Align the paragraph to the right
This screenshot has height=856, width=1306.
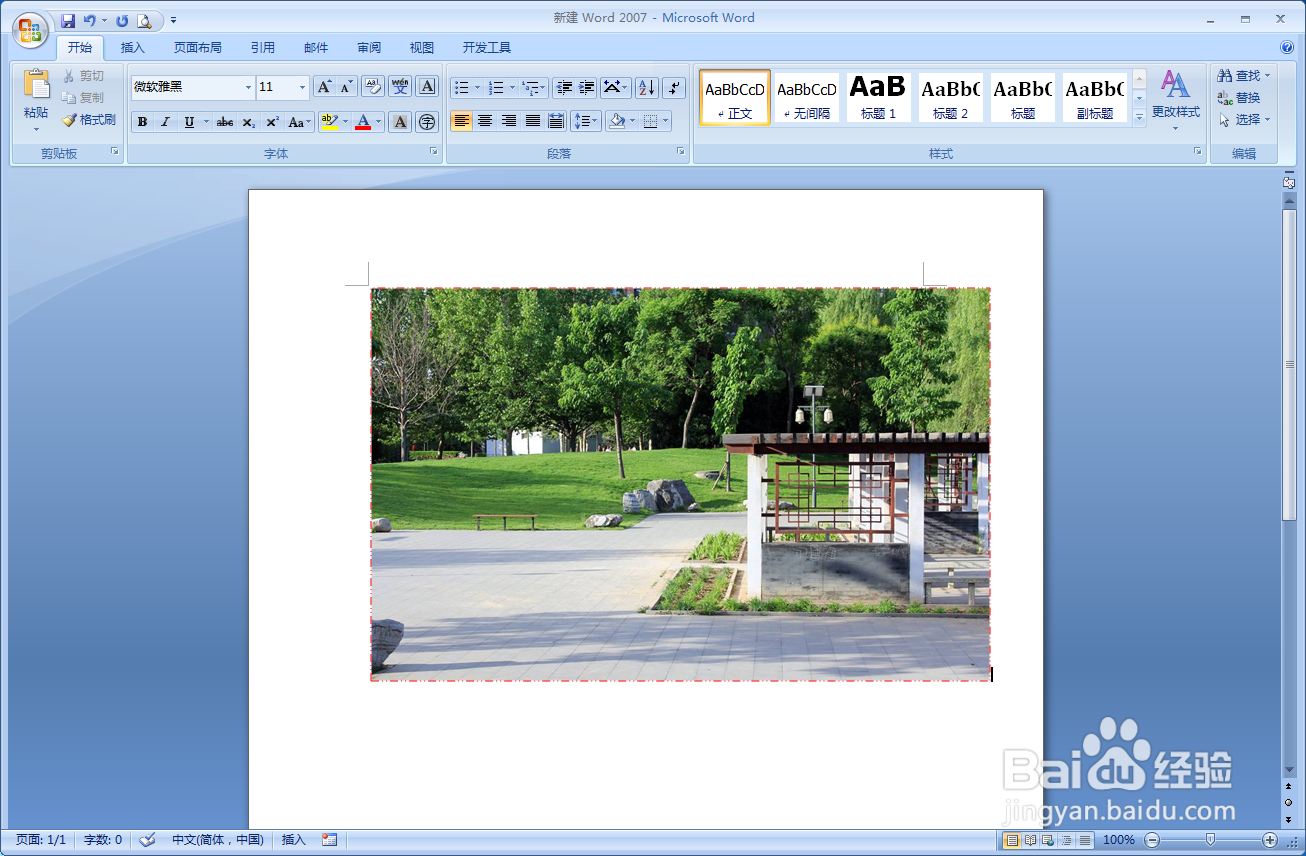(509, 121)
